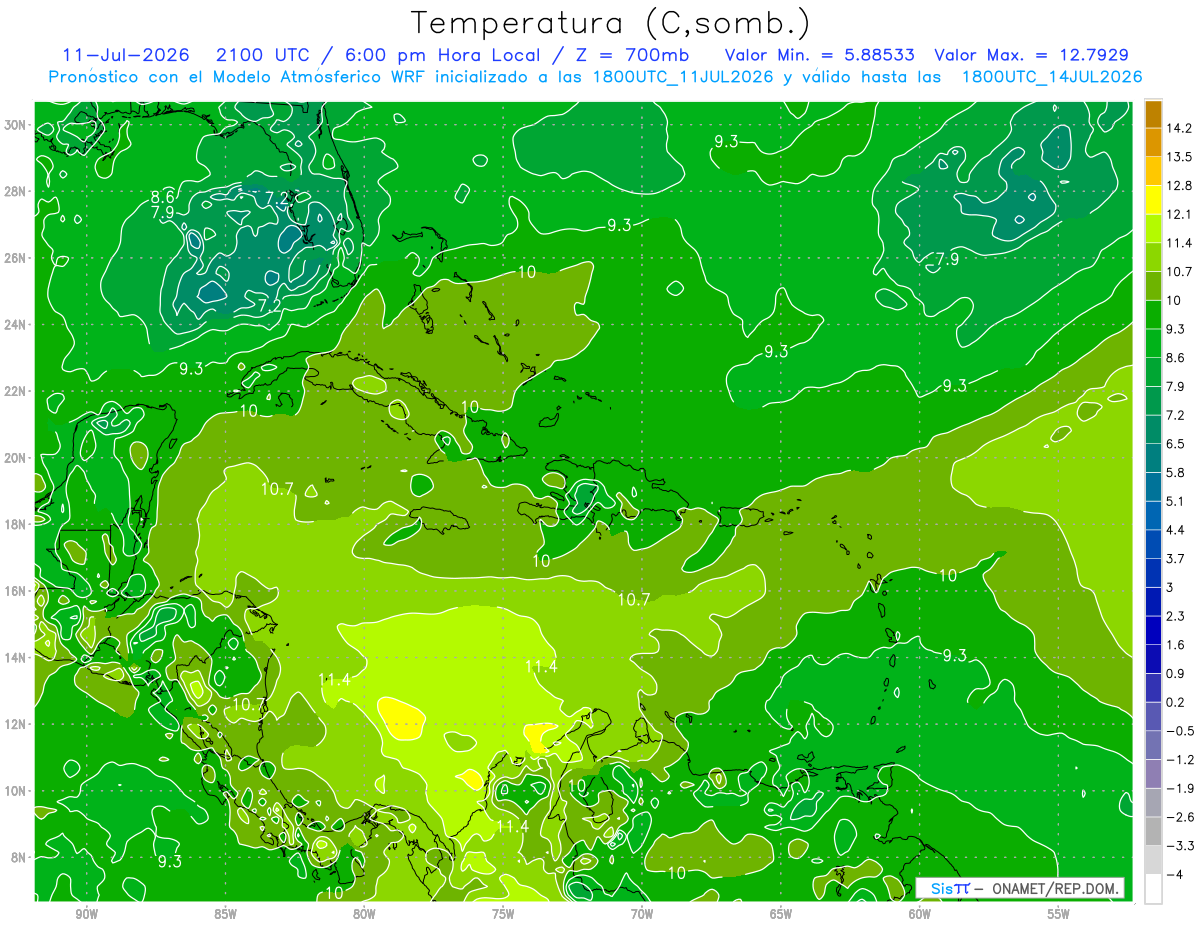Click the "8N" latitude label
The width and height of the screenshot is (1200, 927).
(18, 858)
